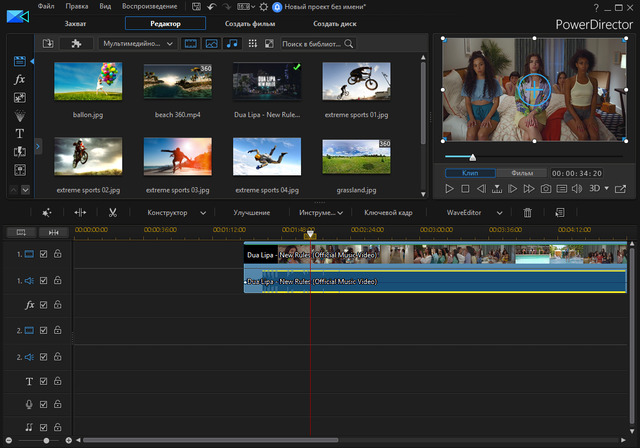This screenshot has height=448, width=640.
Task: Uncheck the fx track checkbox
Action: [43, 304]
